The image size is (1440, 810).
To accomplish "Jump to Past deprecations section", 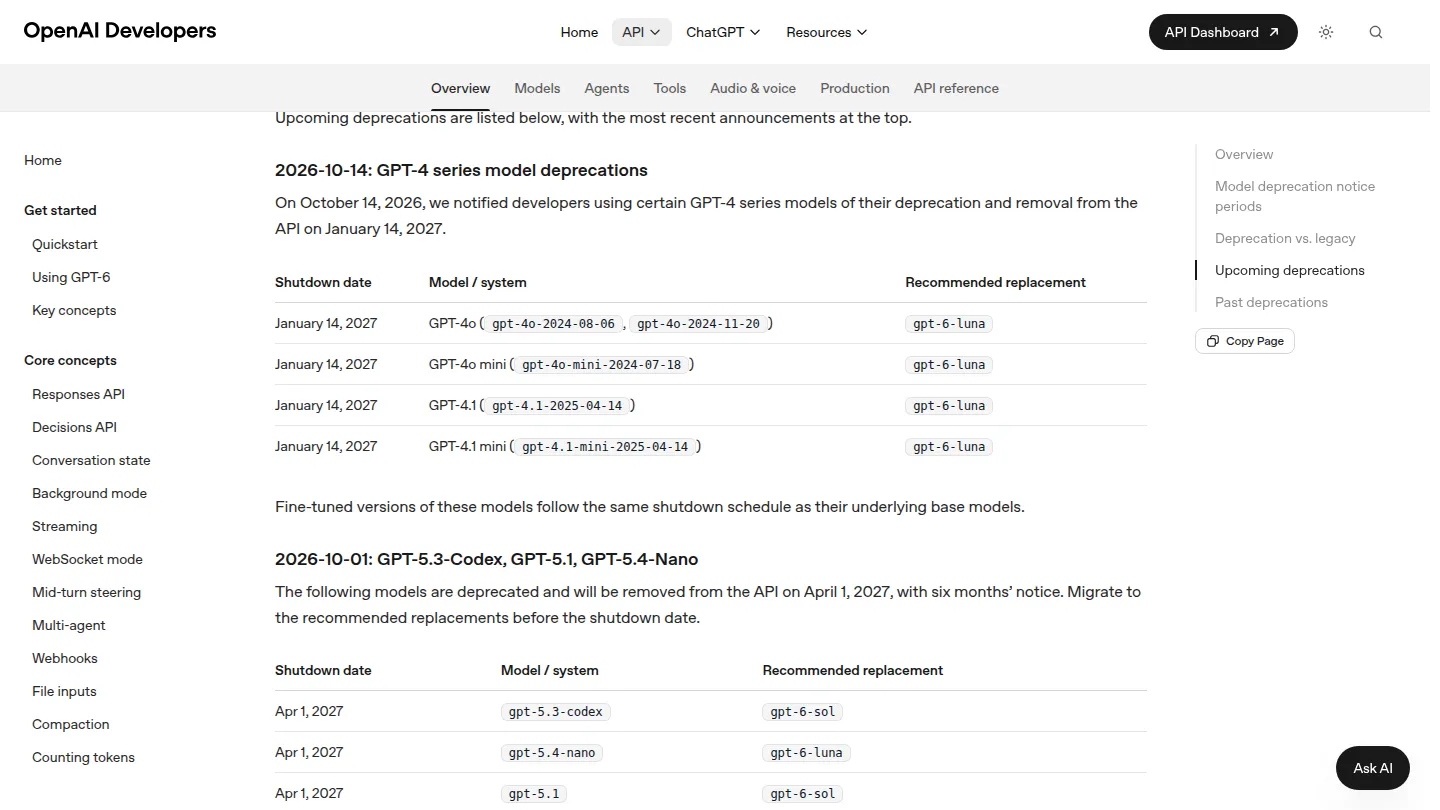I will 1271,302.
